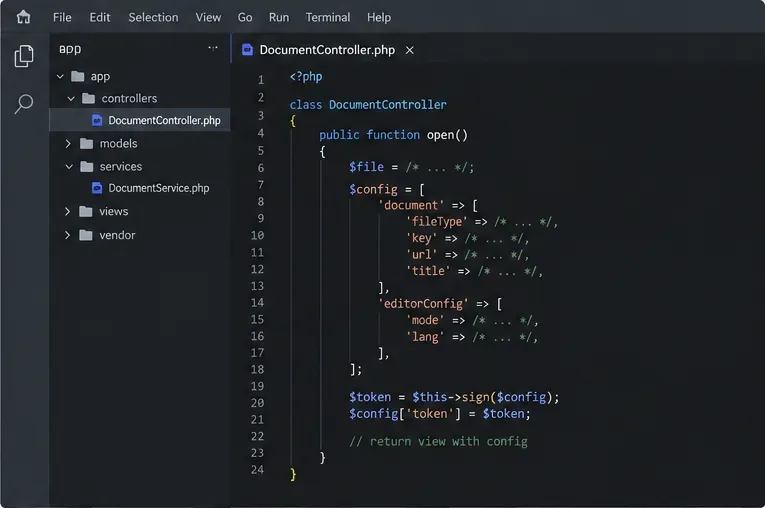The image size is (765, 508).
Task: Expand the views folder chevron
Action: click(x=67, y=211)
